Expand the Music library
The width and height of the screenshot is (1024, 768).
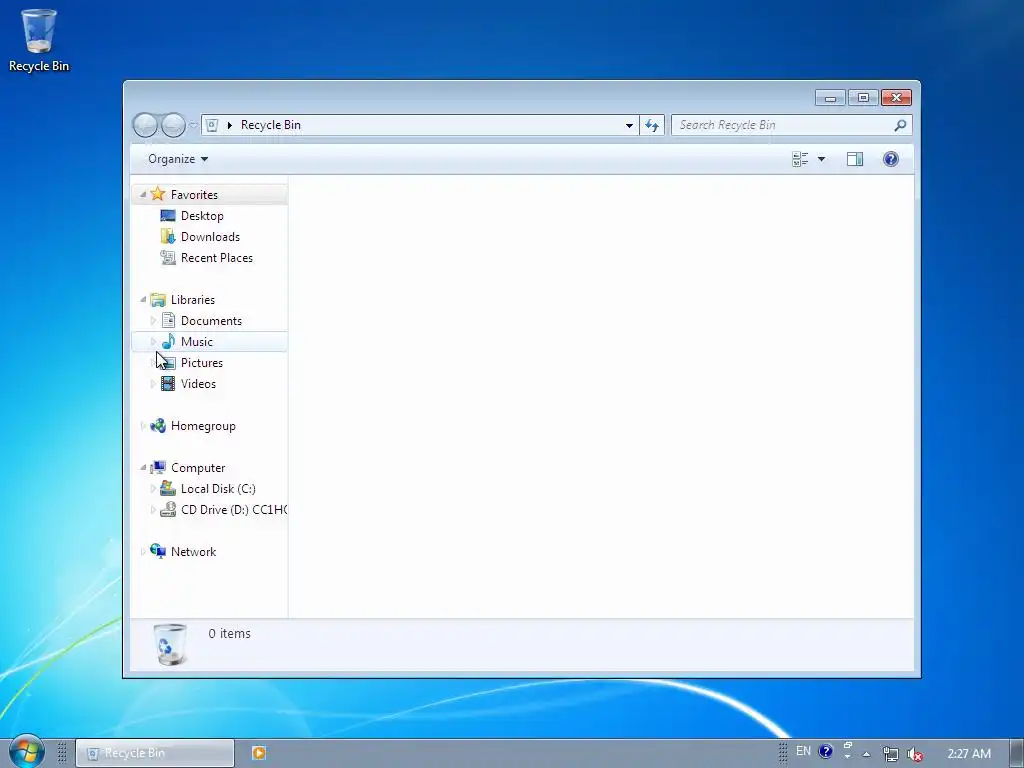click(153, 342)
